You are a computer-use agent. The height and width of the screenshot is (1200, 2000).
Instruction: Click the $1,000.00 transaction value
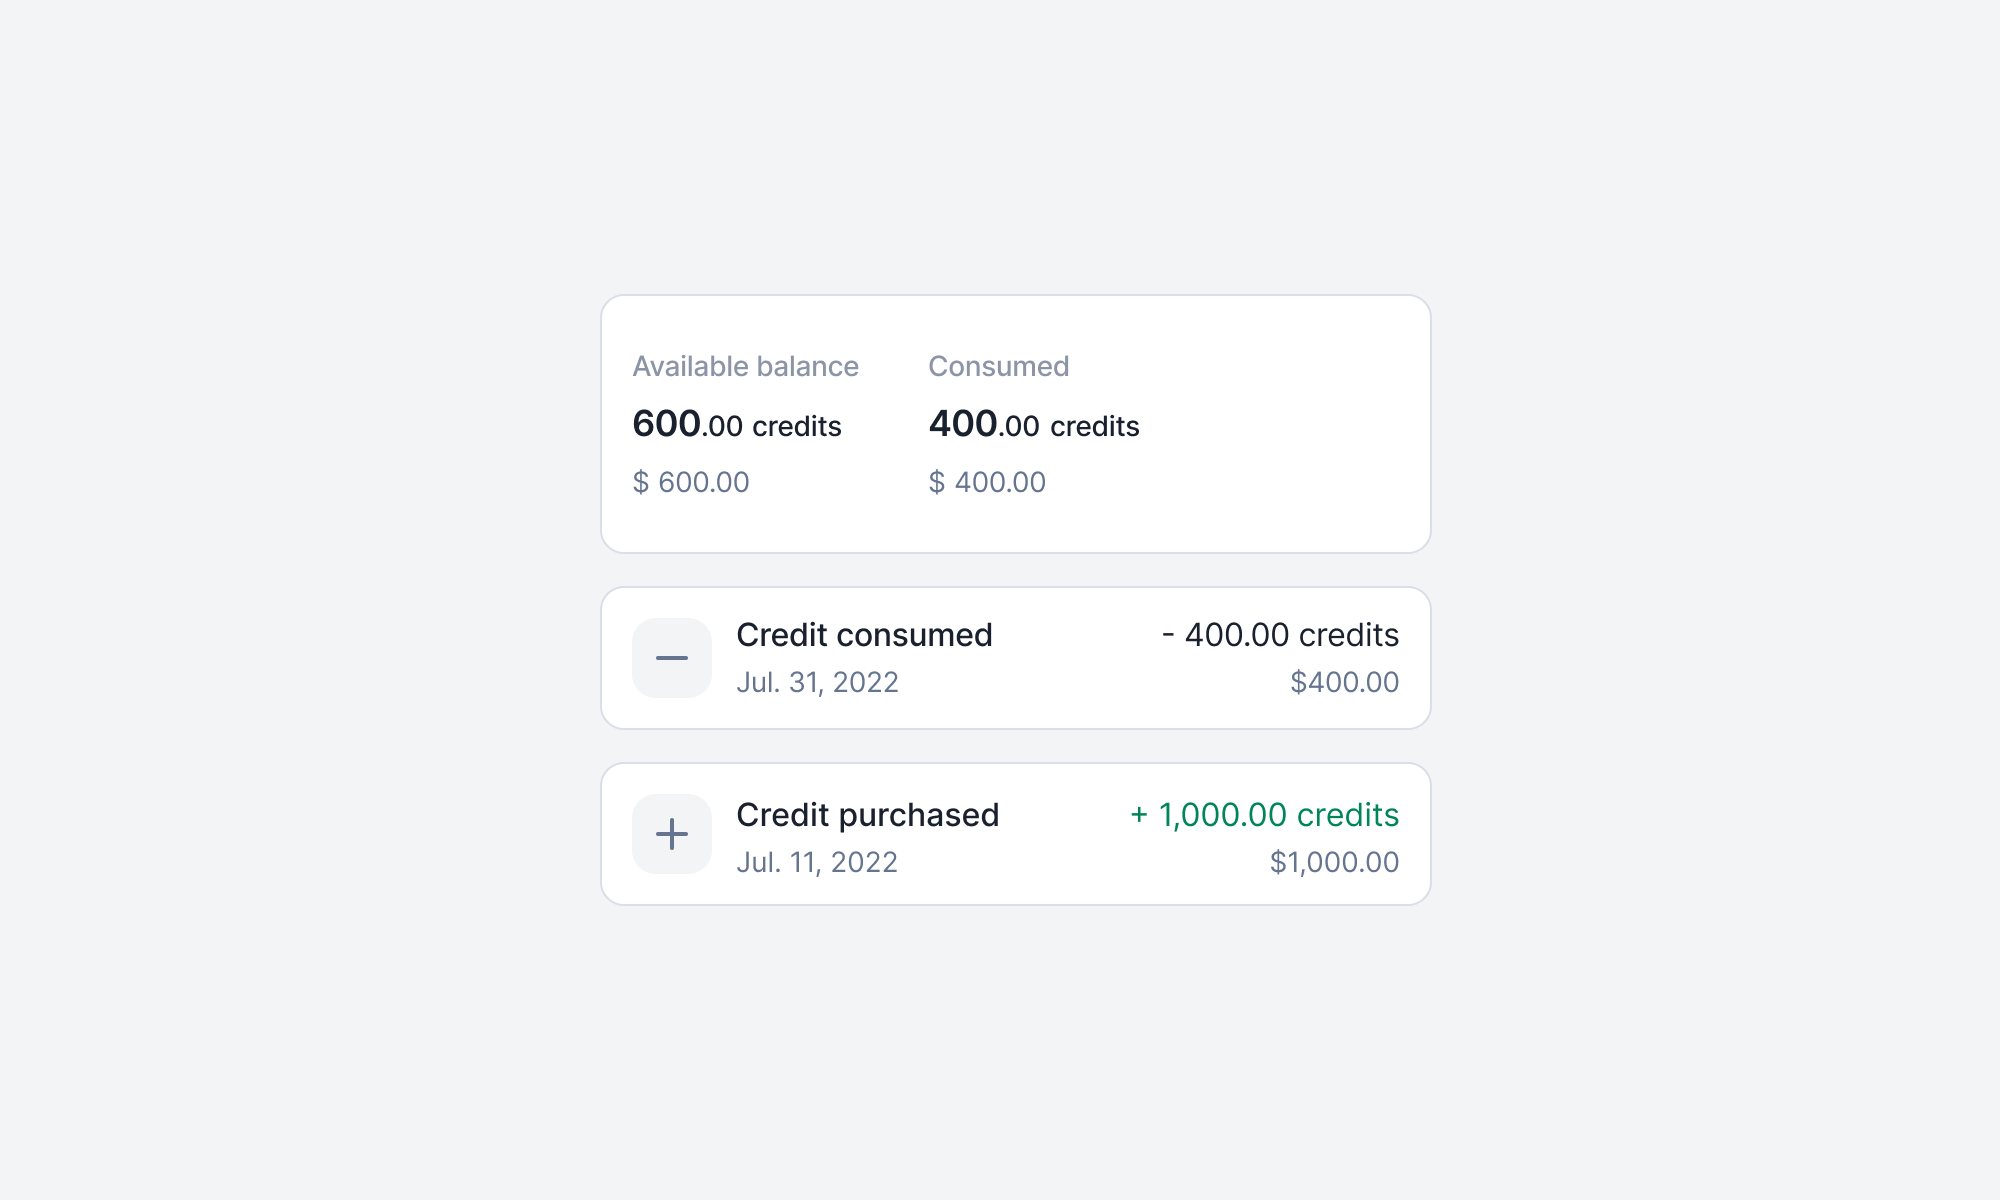click(x=1334, y=862)
